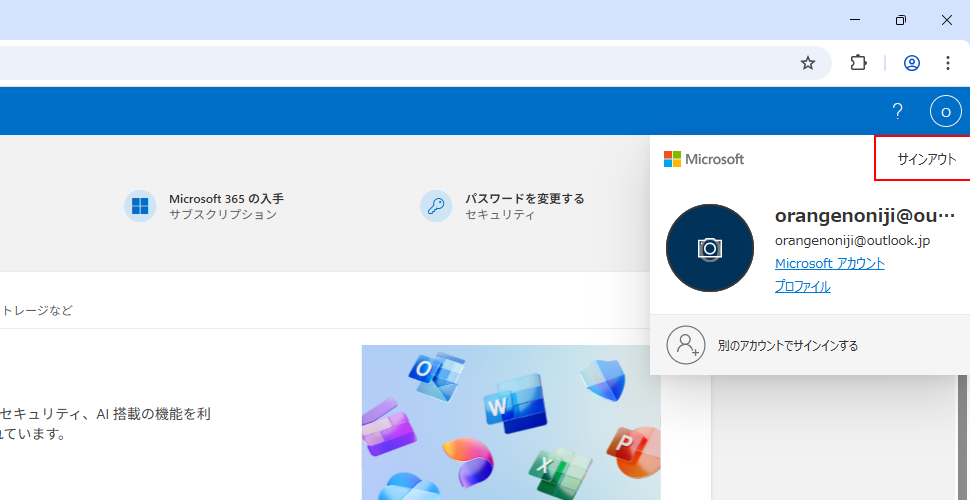Viewport: 970px width, 500px height.
Task: Open the Chrome extensions puzzle icon
Action: pos(859,63)
